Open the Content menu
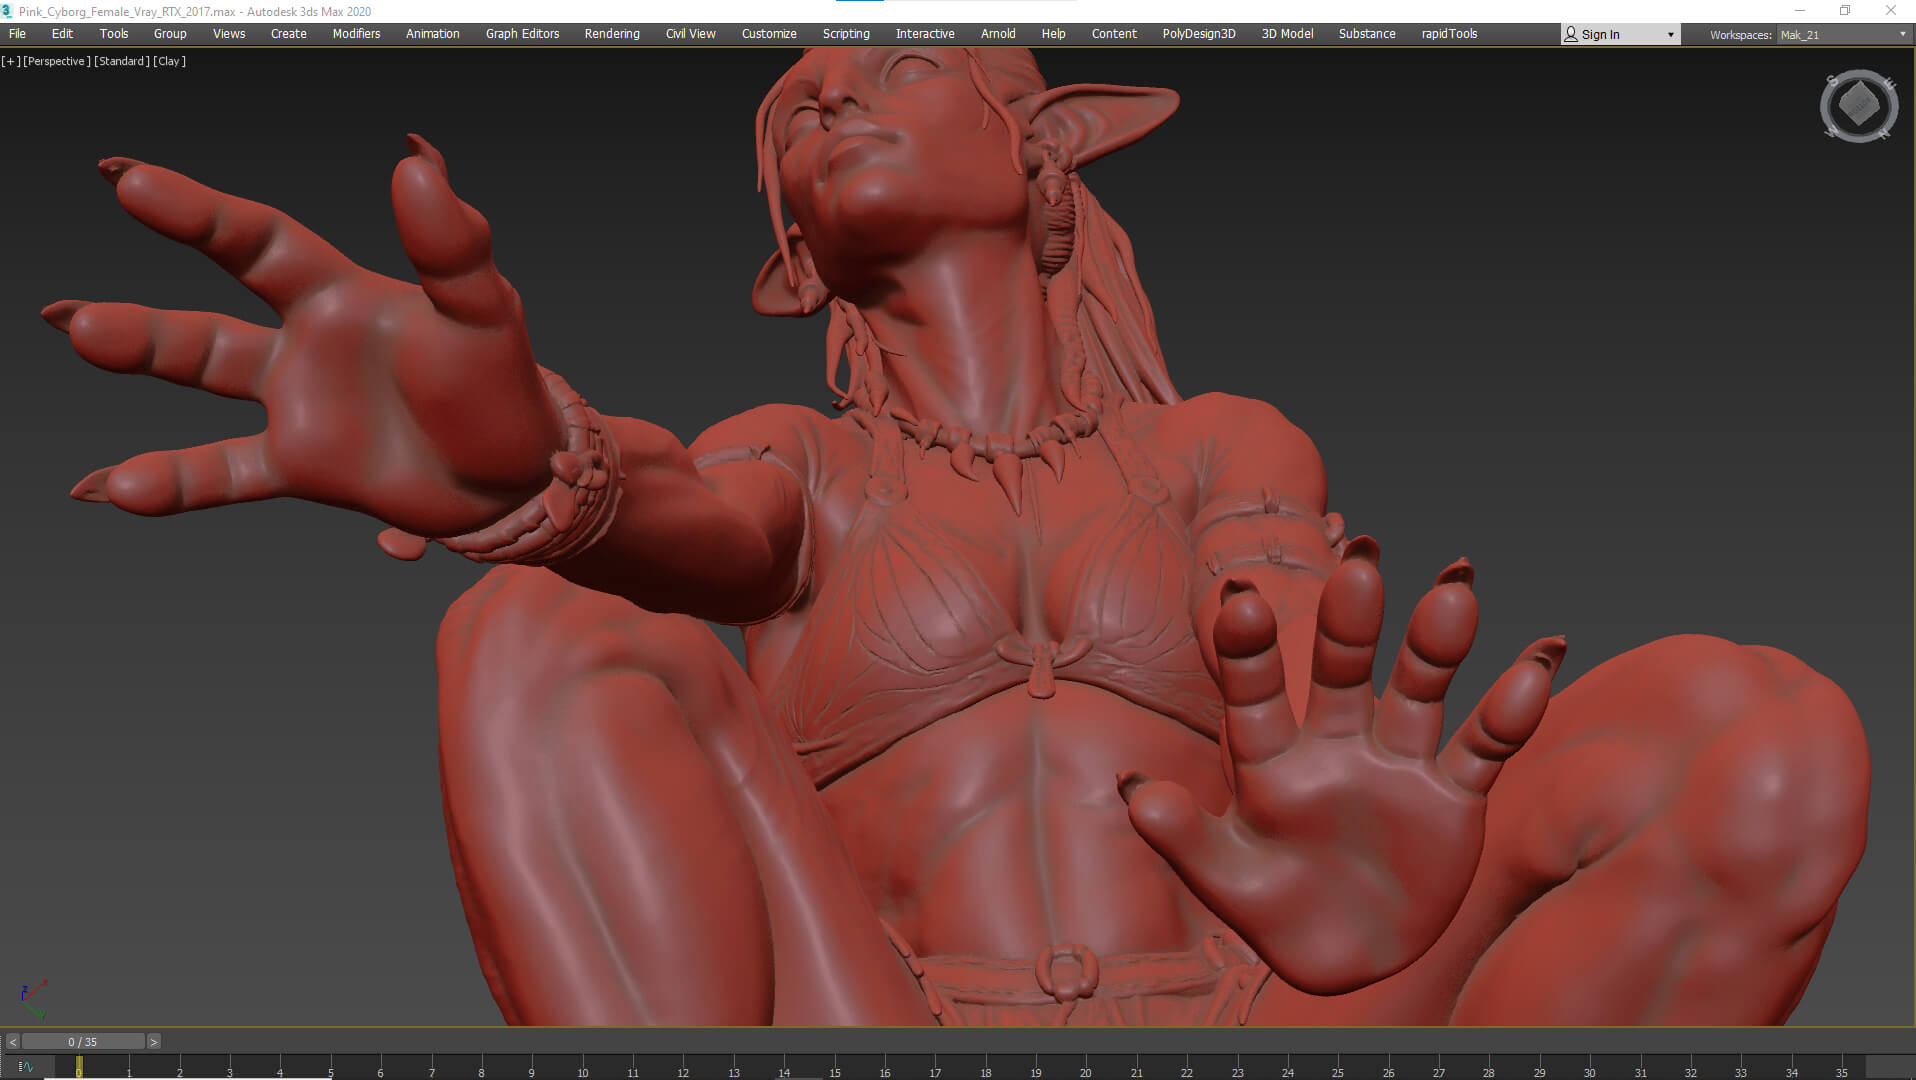The height and width of the screenshot is (1080, 1916). [x=1114, y=34]
